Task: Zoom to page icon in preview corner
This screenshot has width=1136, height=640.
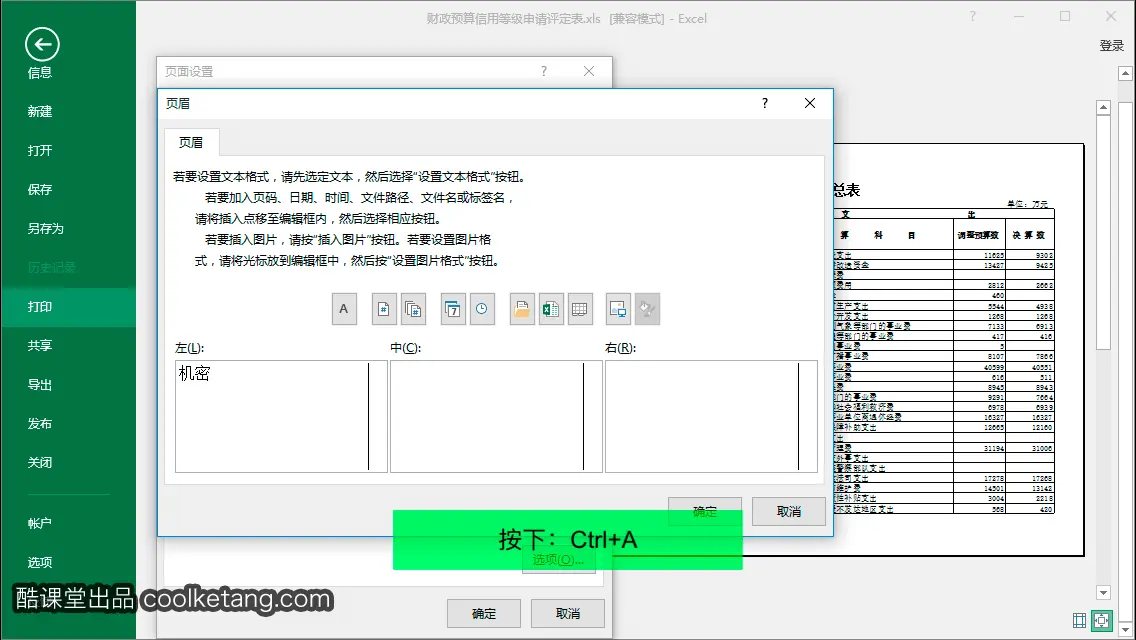Action: [1101, 620]
